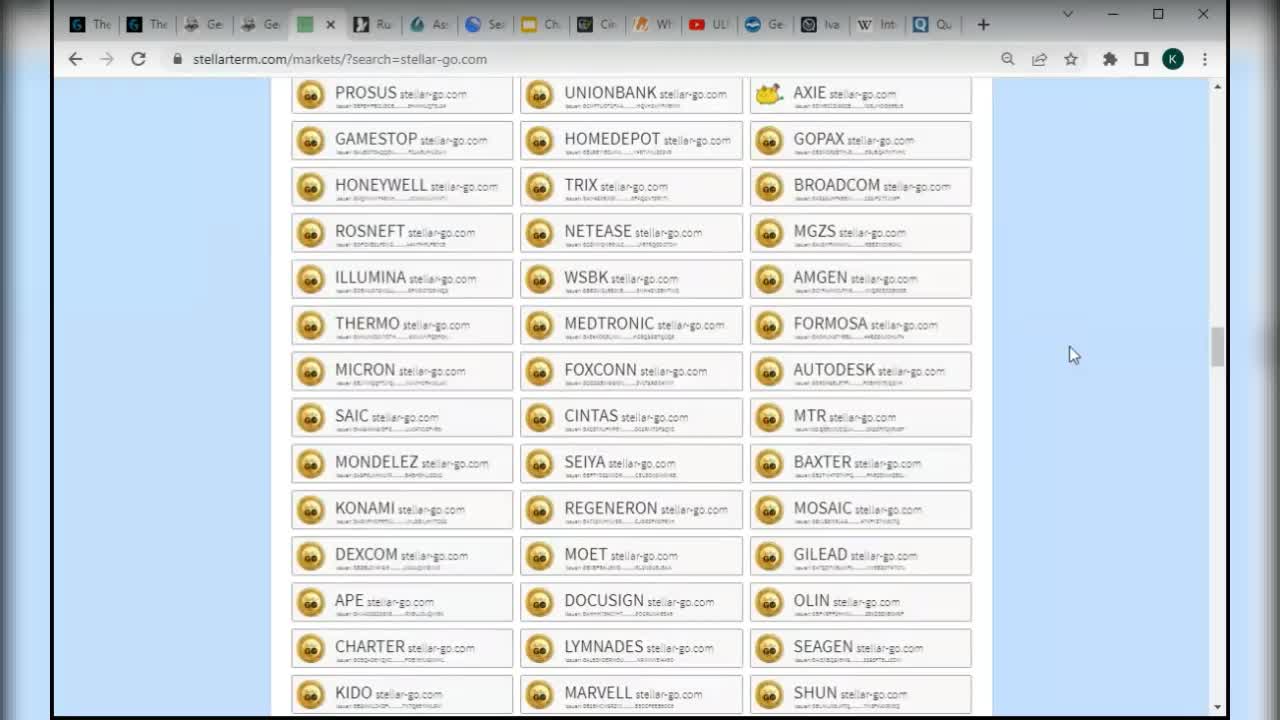
Task: Switch to the Wikipedia tab
Action: click(x=877, y=24)
